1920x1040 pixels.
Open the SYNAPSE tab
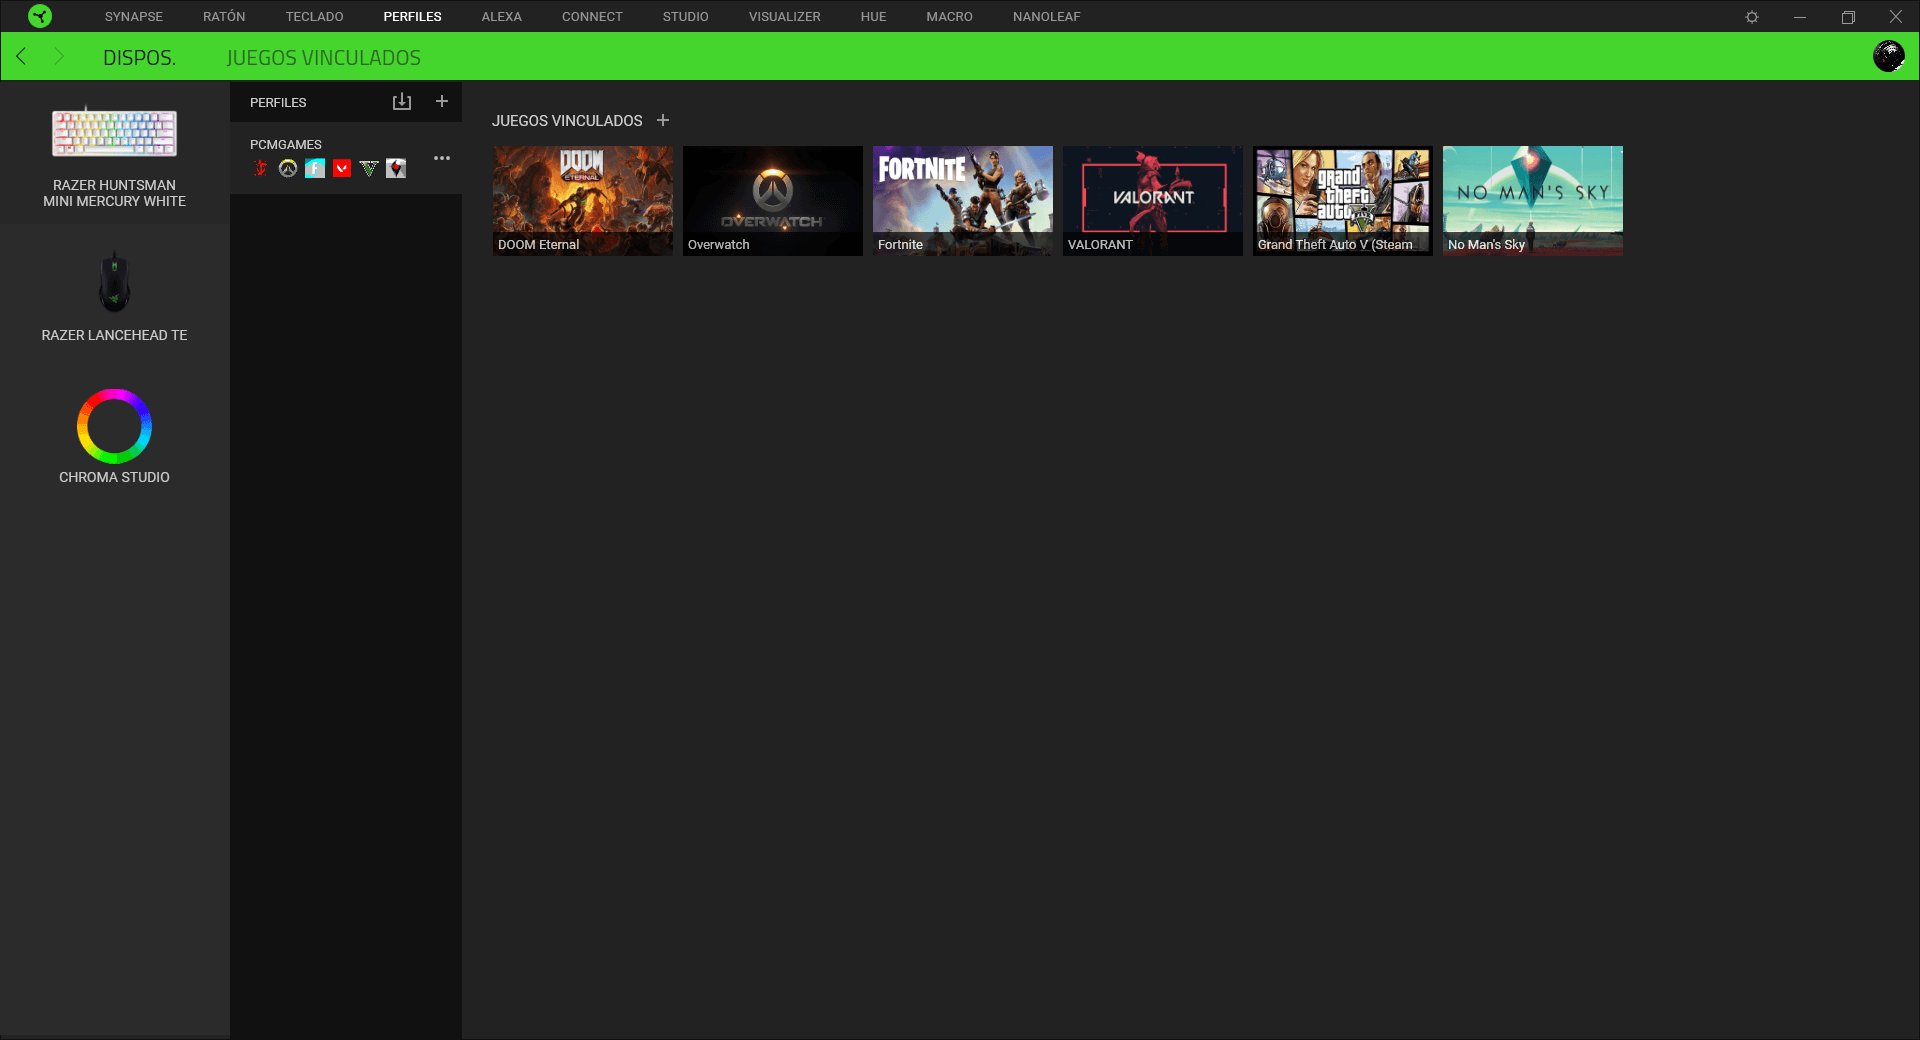(134, 17)
